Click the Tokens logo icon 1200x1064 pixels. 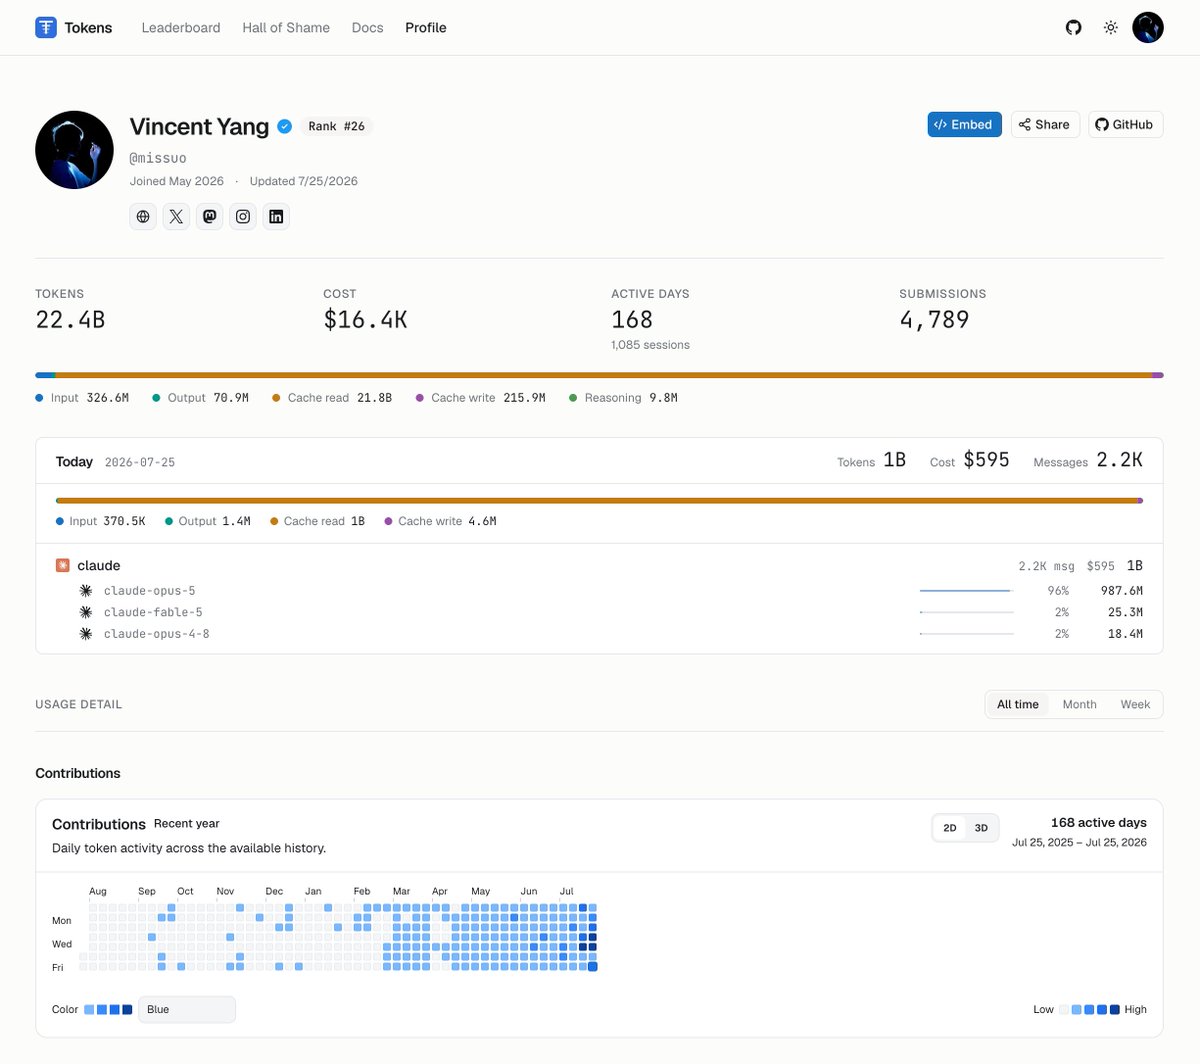[x=46, y=28]
